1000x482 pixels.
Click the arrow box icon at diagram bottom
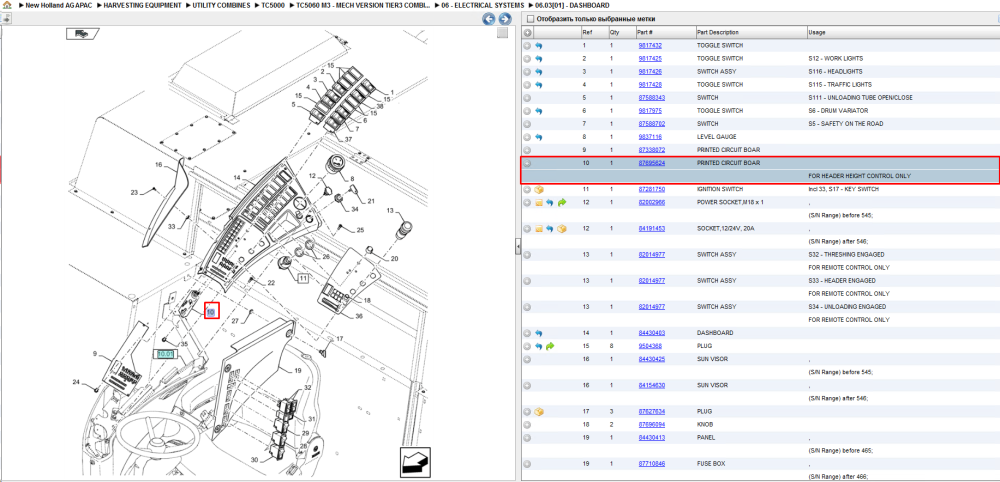tap(415, 462)
